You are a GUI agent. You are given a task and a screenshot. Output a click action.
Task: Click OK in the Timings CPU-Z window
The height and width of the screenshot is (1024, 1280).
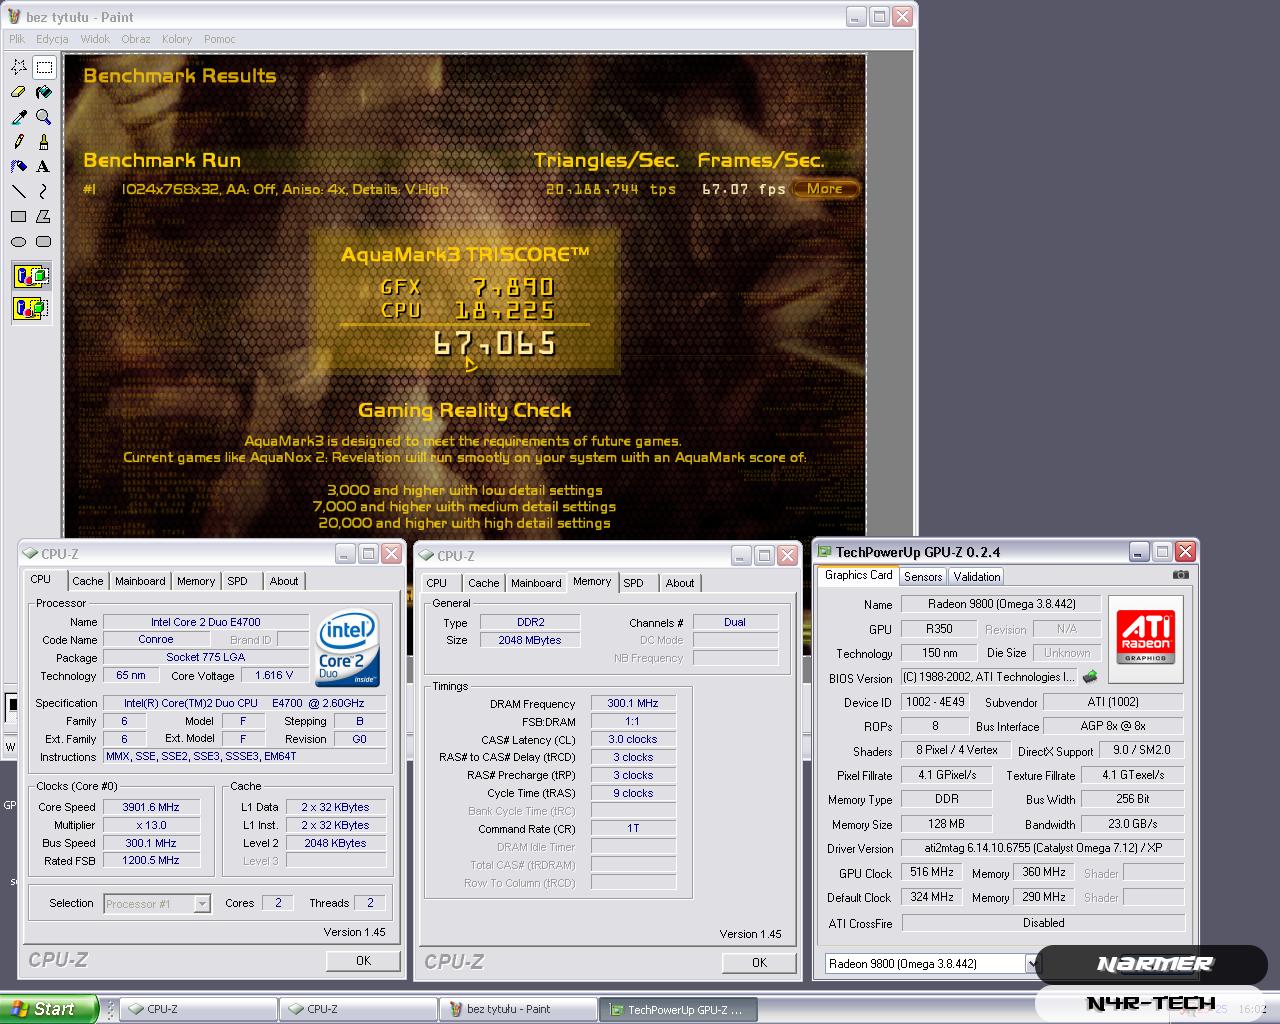[x=759, y=962]
